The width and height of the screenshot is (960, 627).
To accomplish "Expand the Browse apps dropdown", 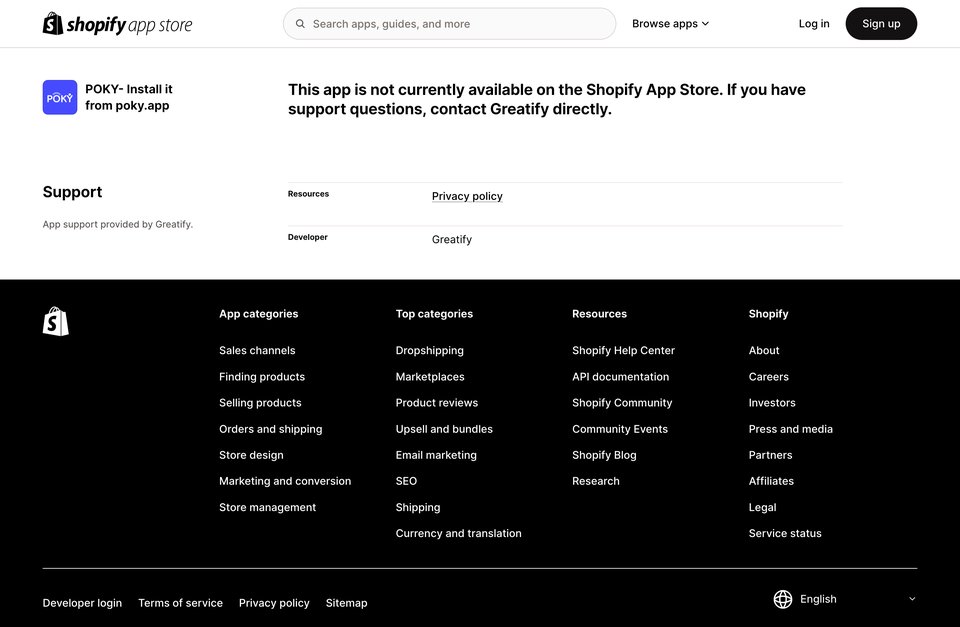I will click(x=670, y=24).
